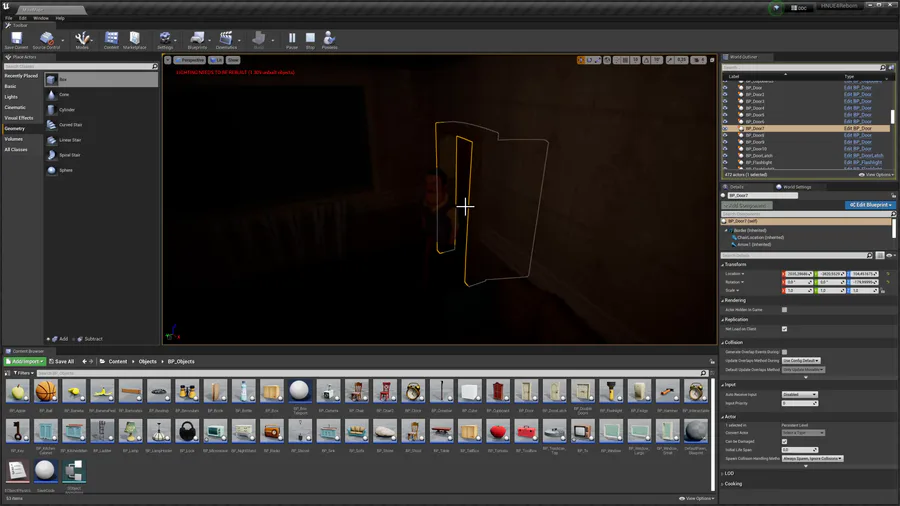The height and width of the screenshot is (506, 900).
Task: Click the navigate back arrow in Content Browser
Action: (84, 361)
